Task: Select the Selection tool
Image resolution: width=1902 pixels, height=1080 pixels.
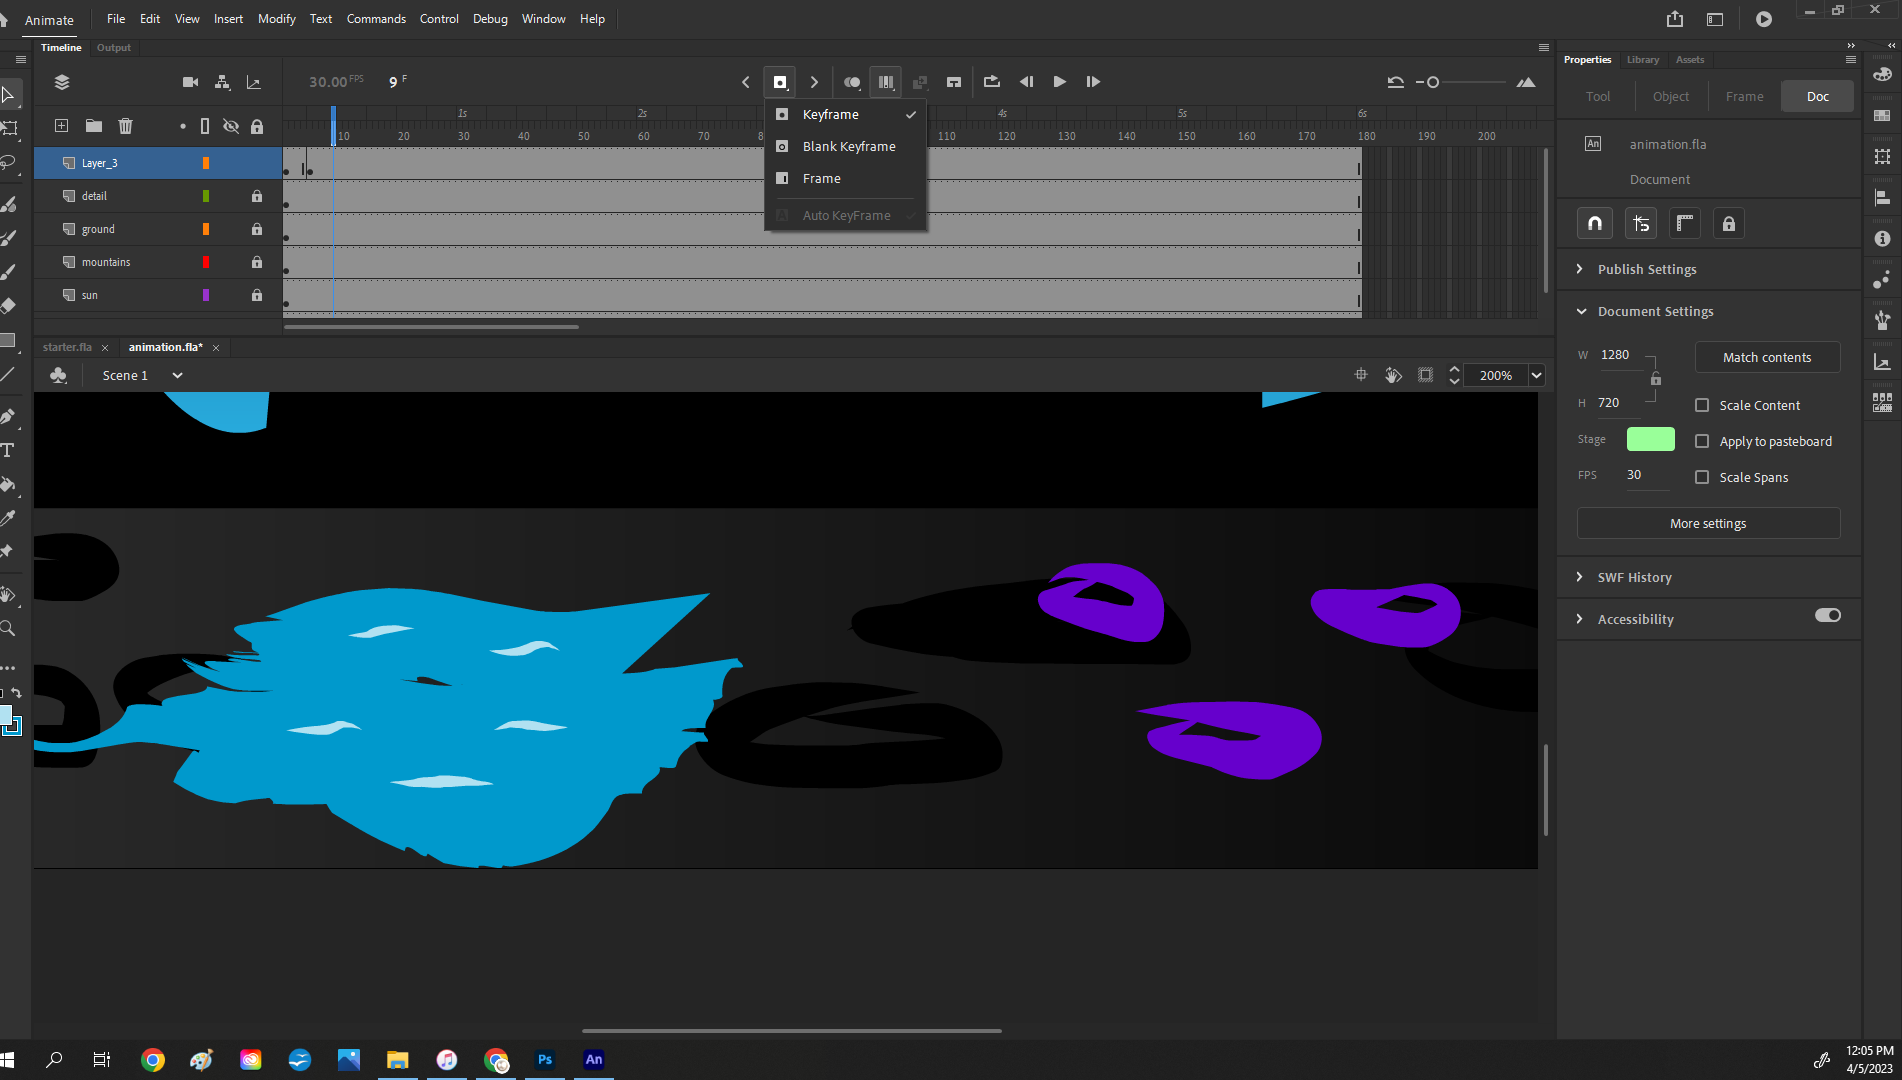Action: click(11, 95)
